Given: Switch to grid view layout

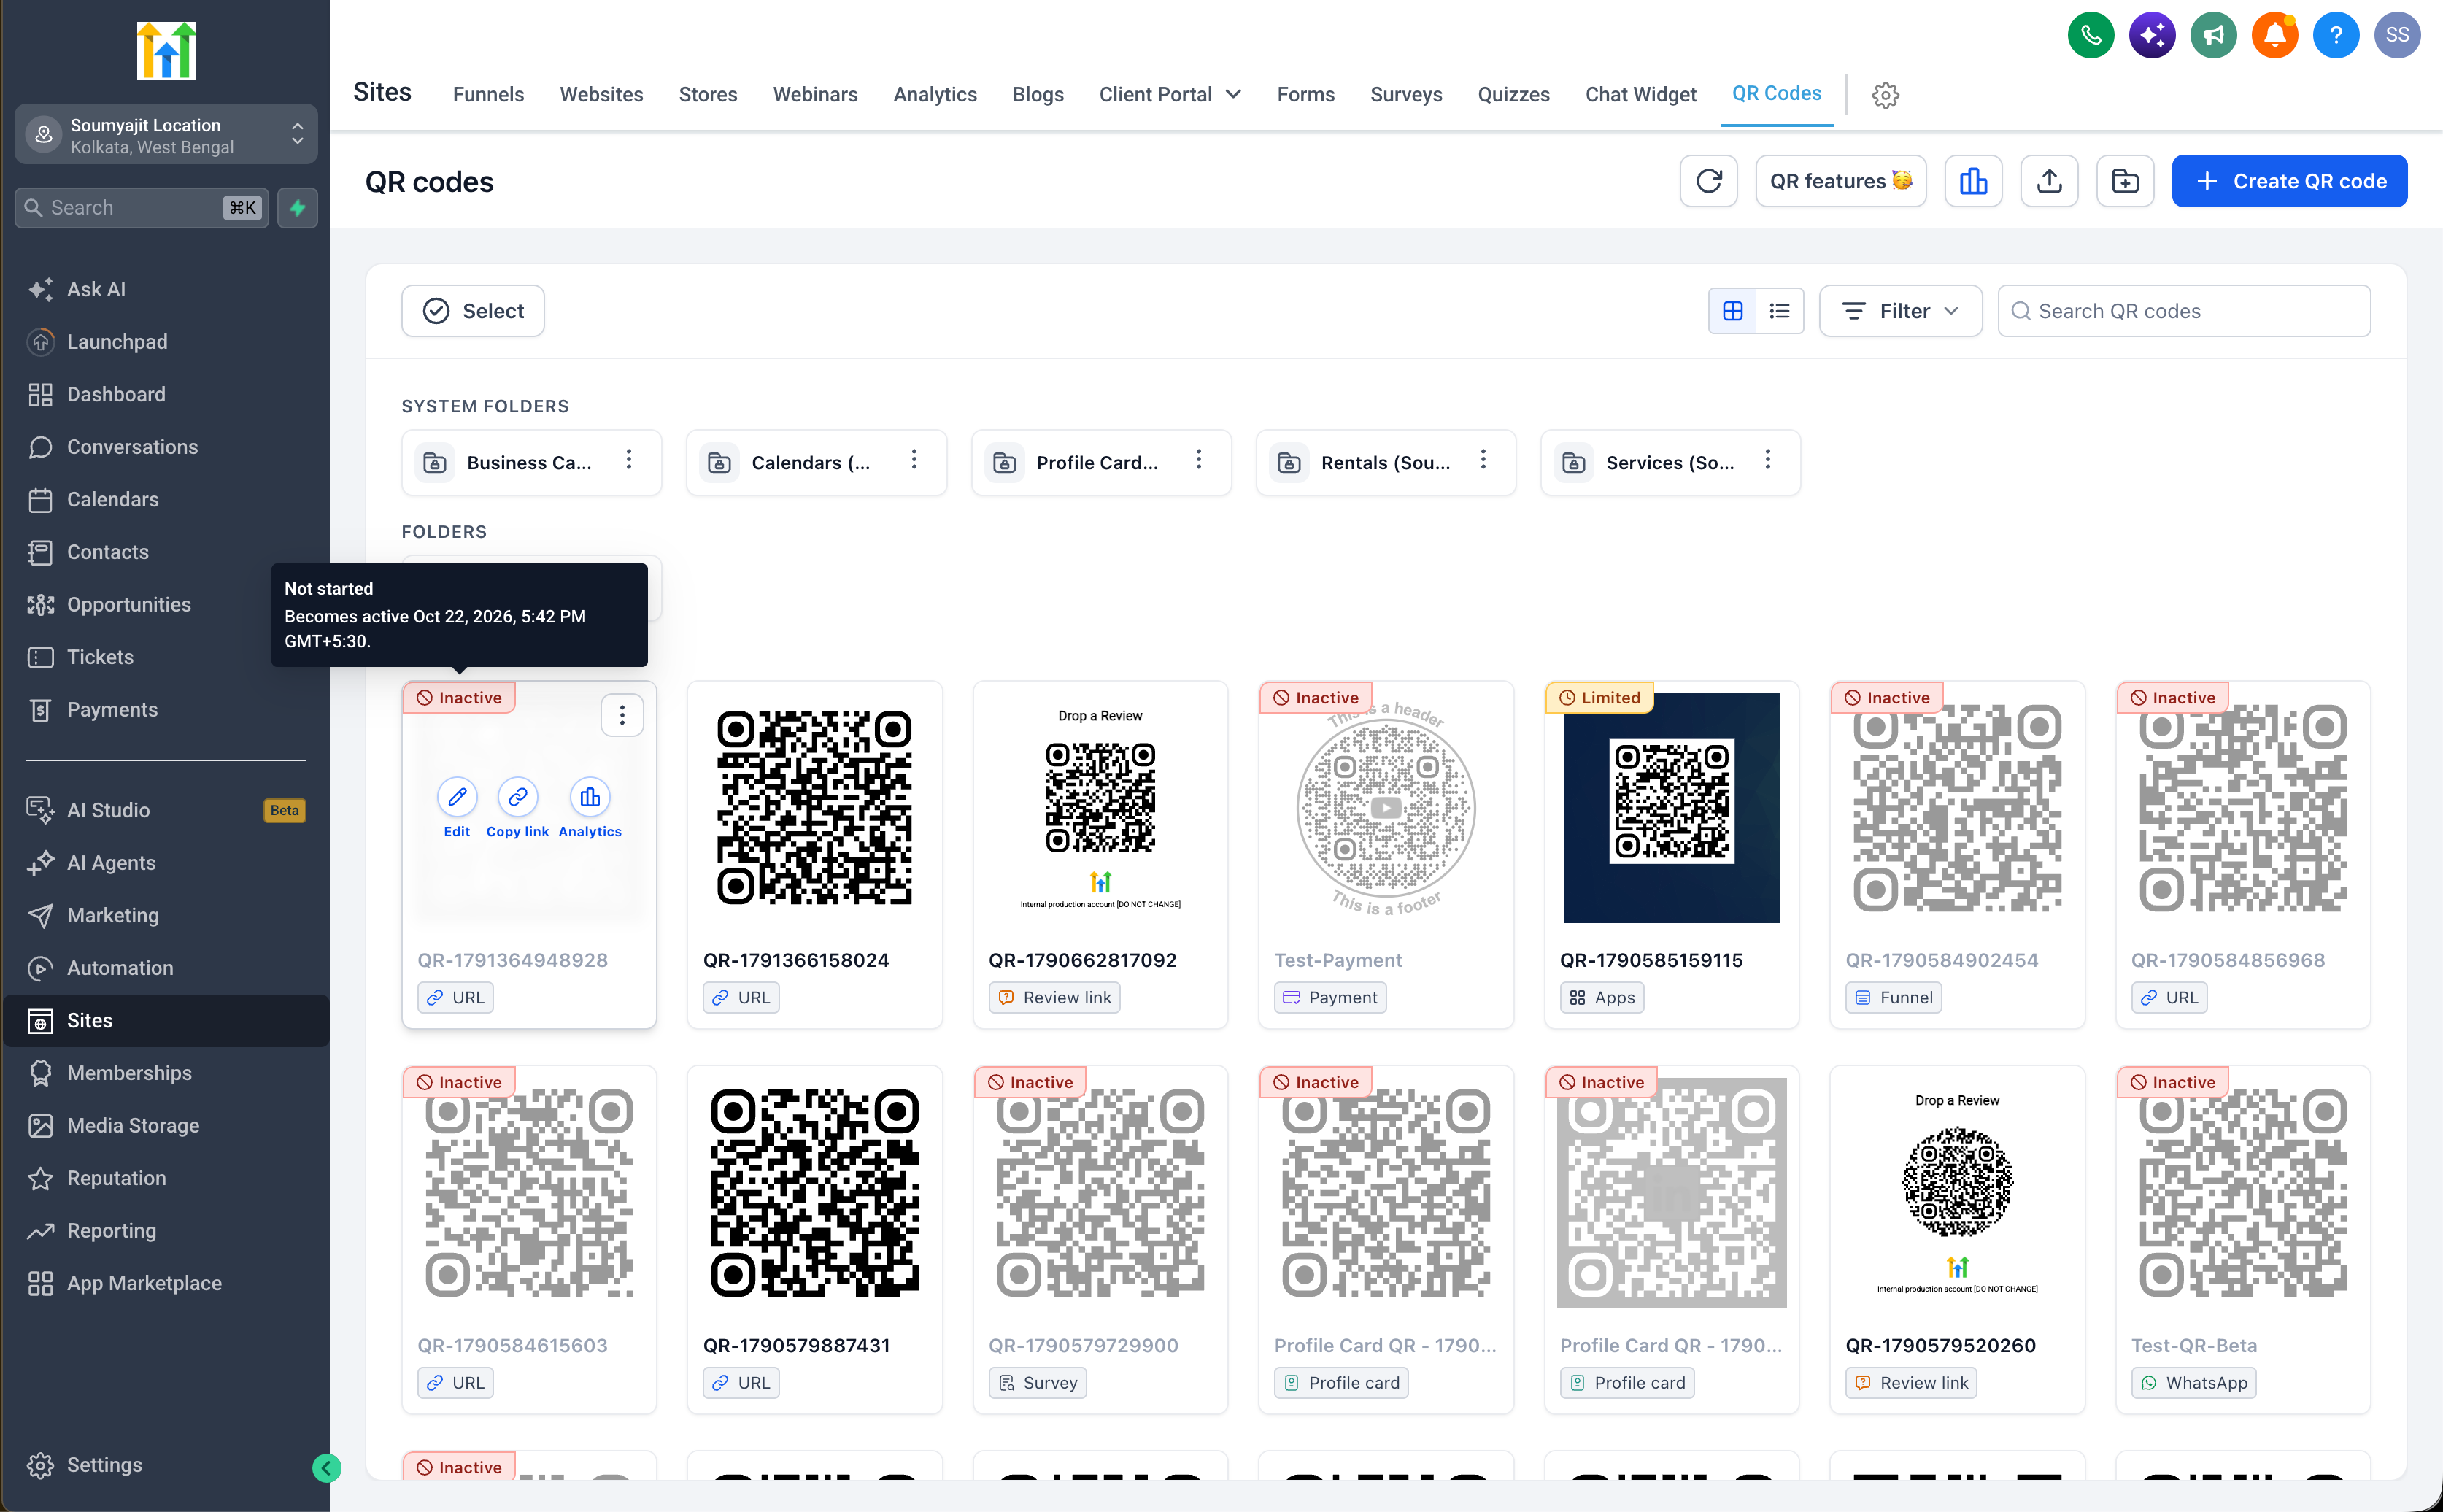Looking at the screenshot, I should pyautogui.click(x=1733, y=311).
